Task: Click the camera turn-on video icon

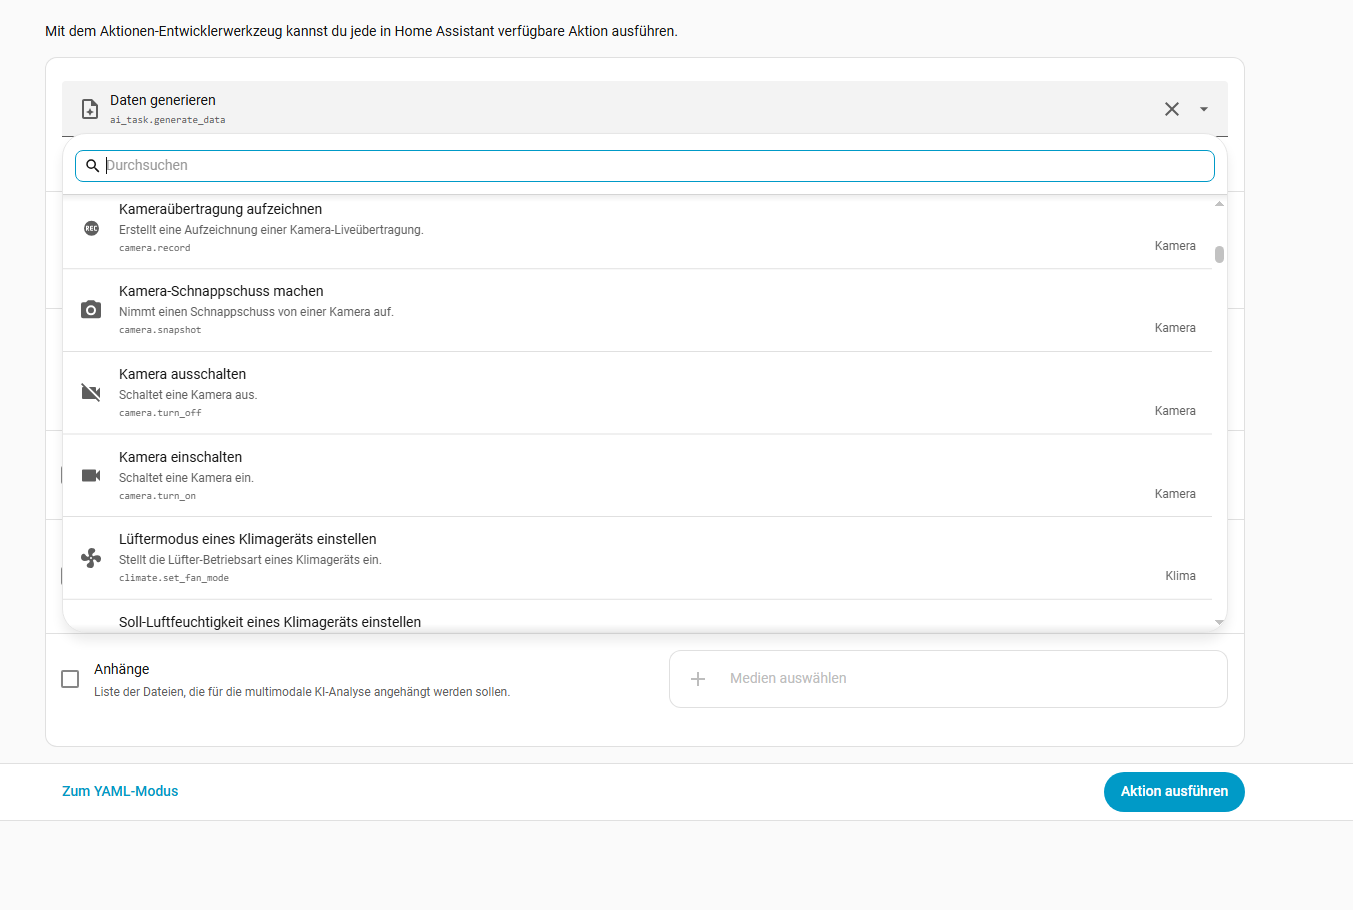Action: tap(91, 475)
